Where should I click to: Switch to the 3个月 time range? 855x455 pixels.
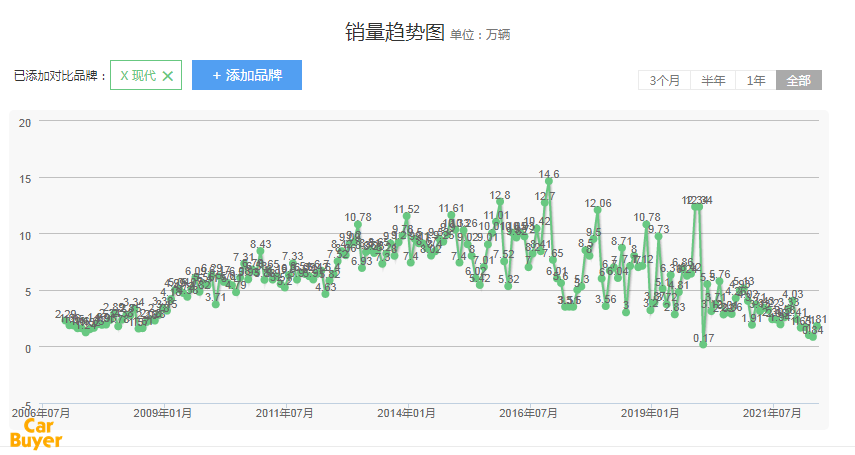pyautogui.click(x=664, y=81)
